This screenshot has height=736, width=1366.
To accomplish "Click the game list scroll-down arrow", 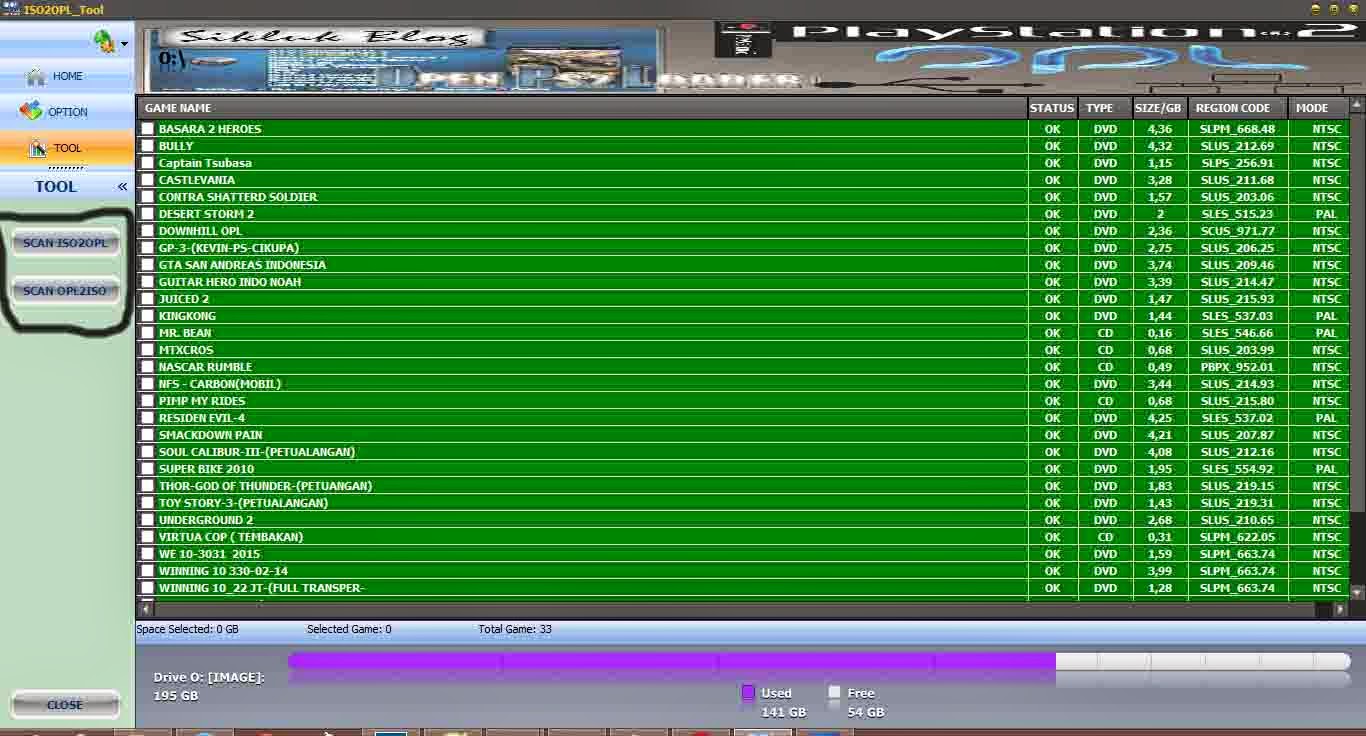I will click(x=1357, y=592).
